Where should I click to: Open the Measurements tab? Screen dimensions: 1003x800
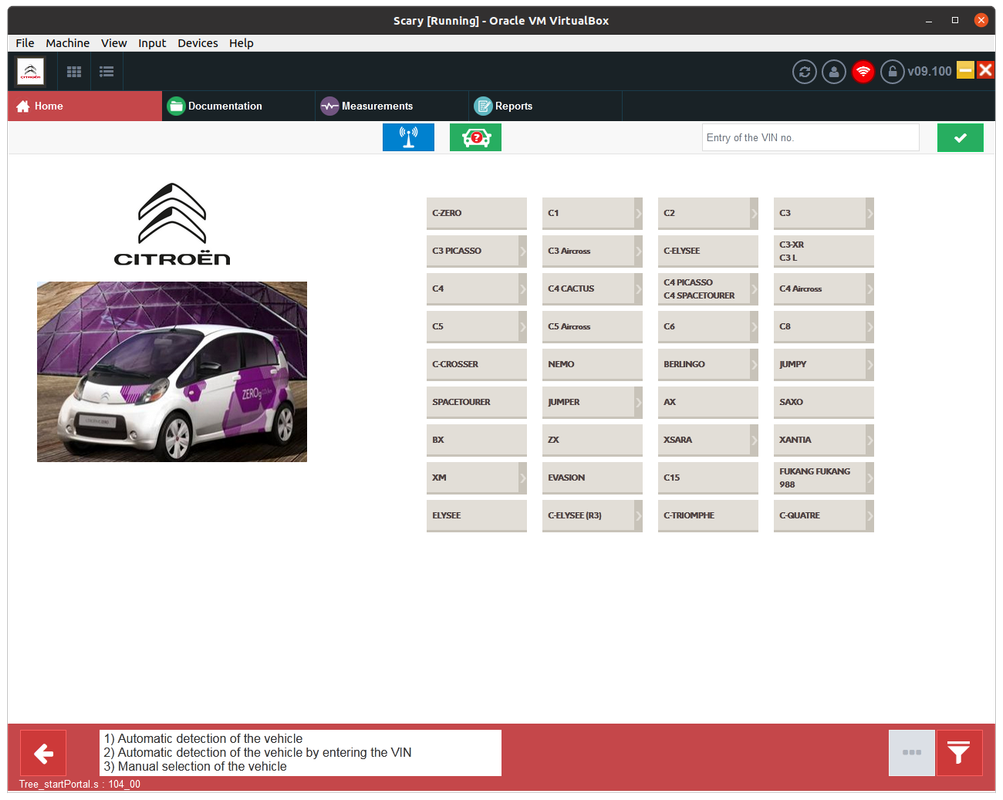391,106
